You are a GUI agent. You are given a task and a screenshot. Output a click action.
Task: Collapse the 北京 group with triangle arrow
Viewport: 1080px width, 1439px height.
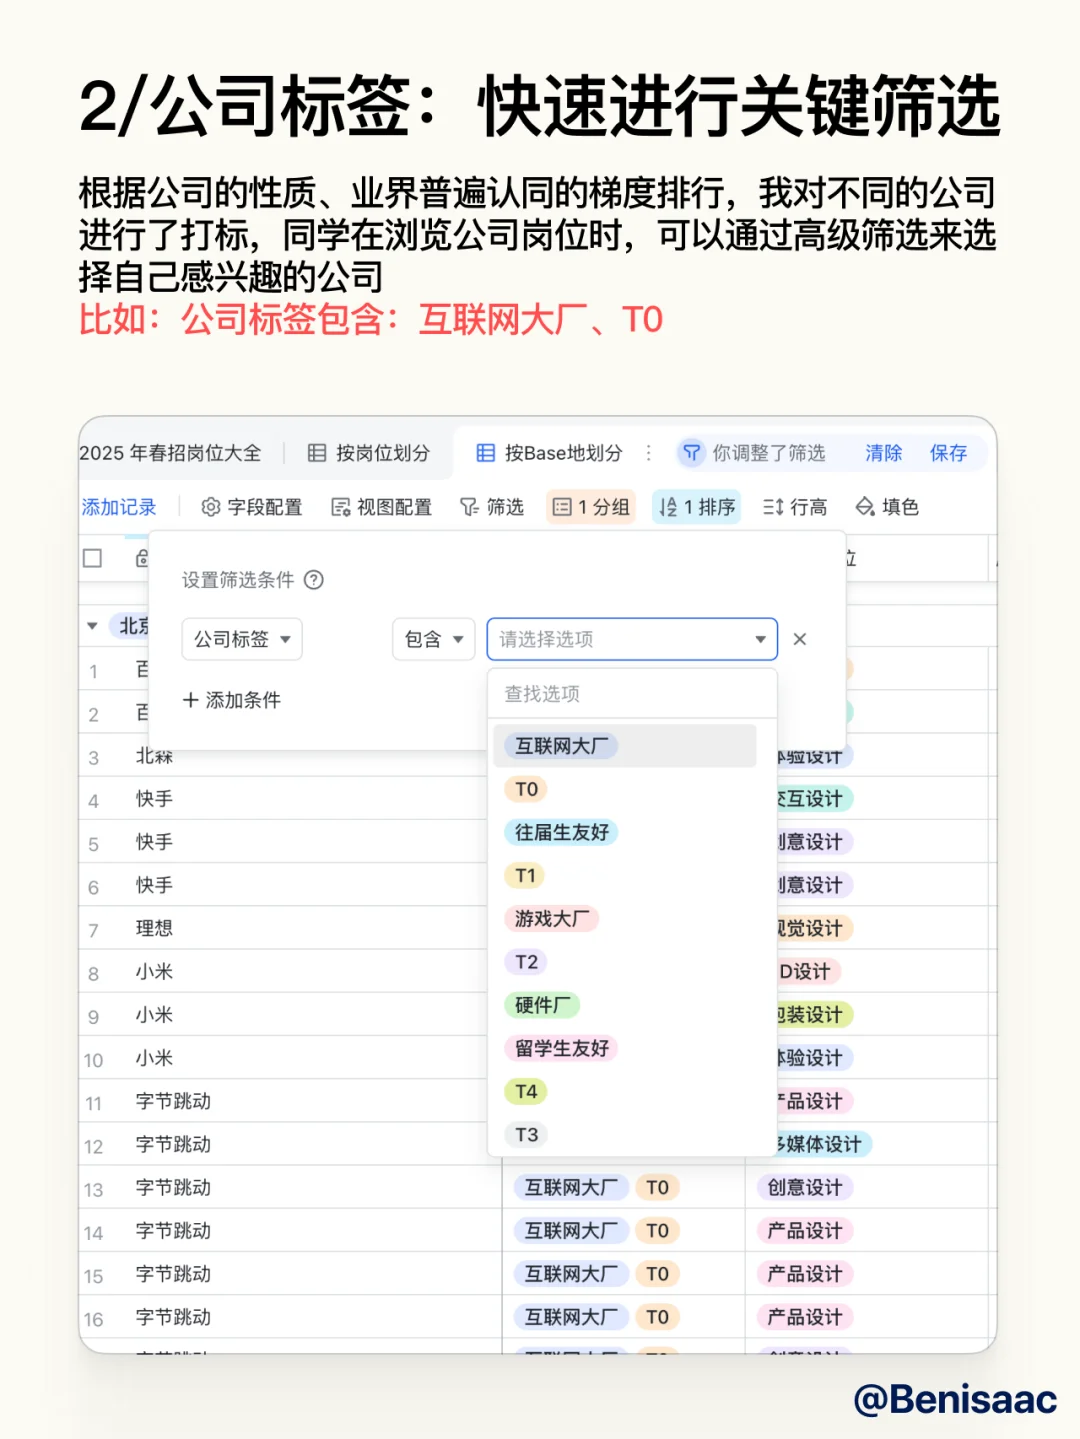pyautogui.click(x=92, y=626)
